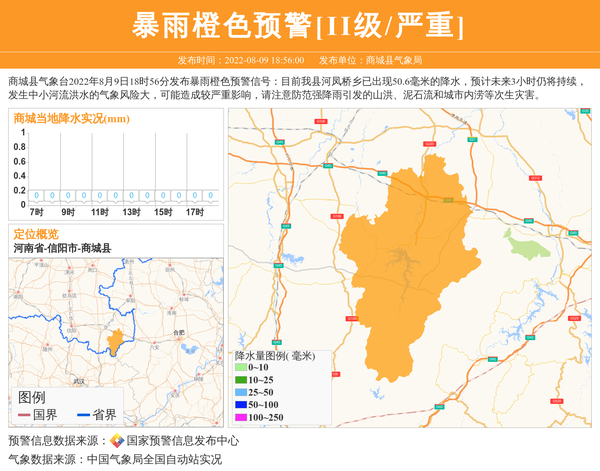Click the 合肥 city label in overview map
Viewport: 600px width, 471px height.
[179, 333]
